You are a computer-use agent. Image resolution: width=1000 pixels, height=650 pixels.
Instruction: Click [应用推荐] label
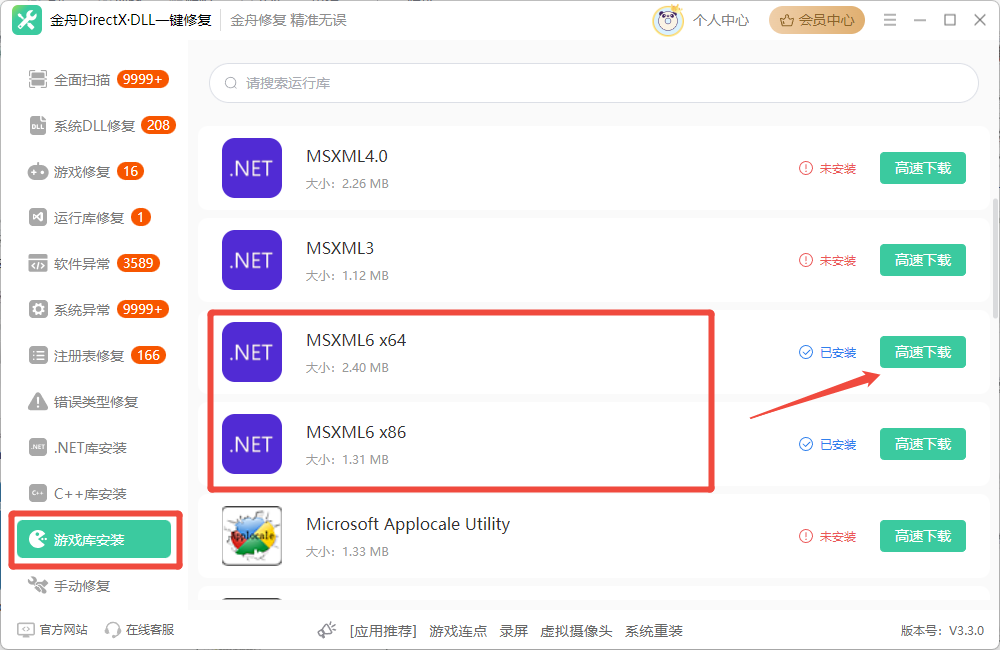pyautogui.click(x=383, y=631)
